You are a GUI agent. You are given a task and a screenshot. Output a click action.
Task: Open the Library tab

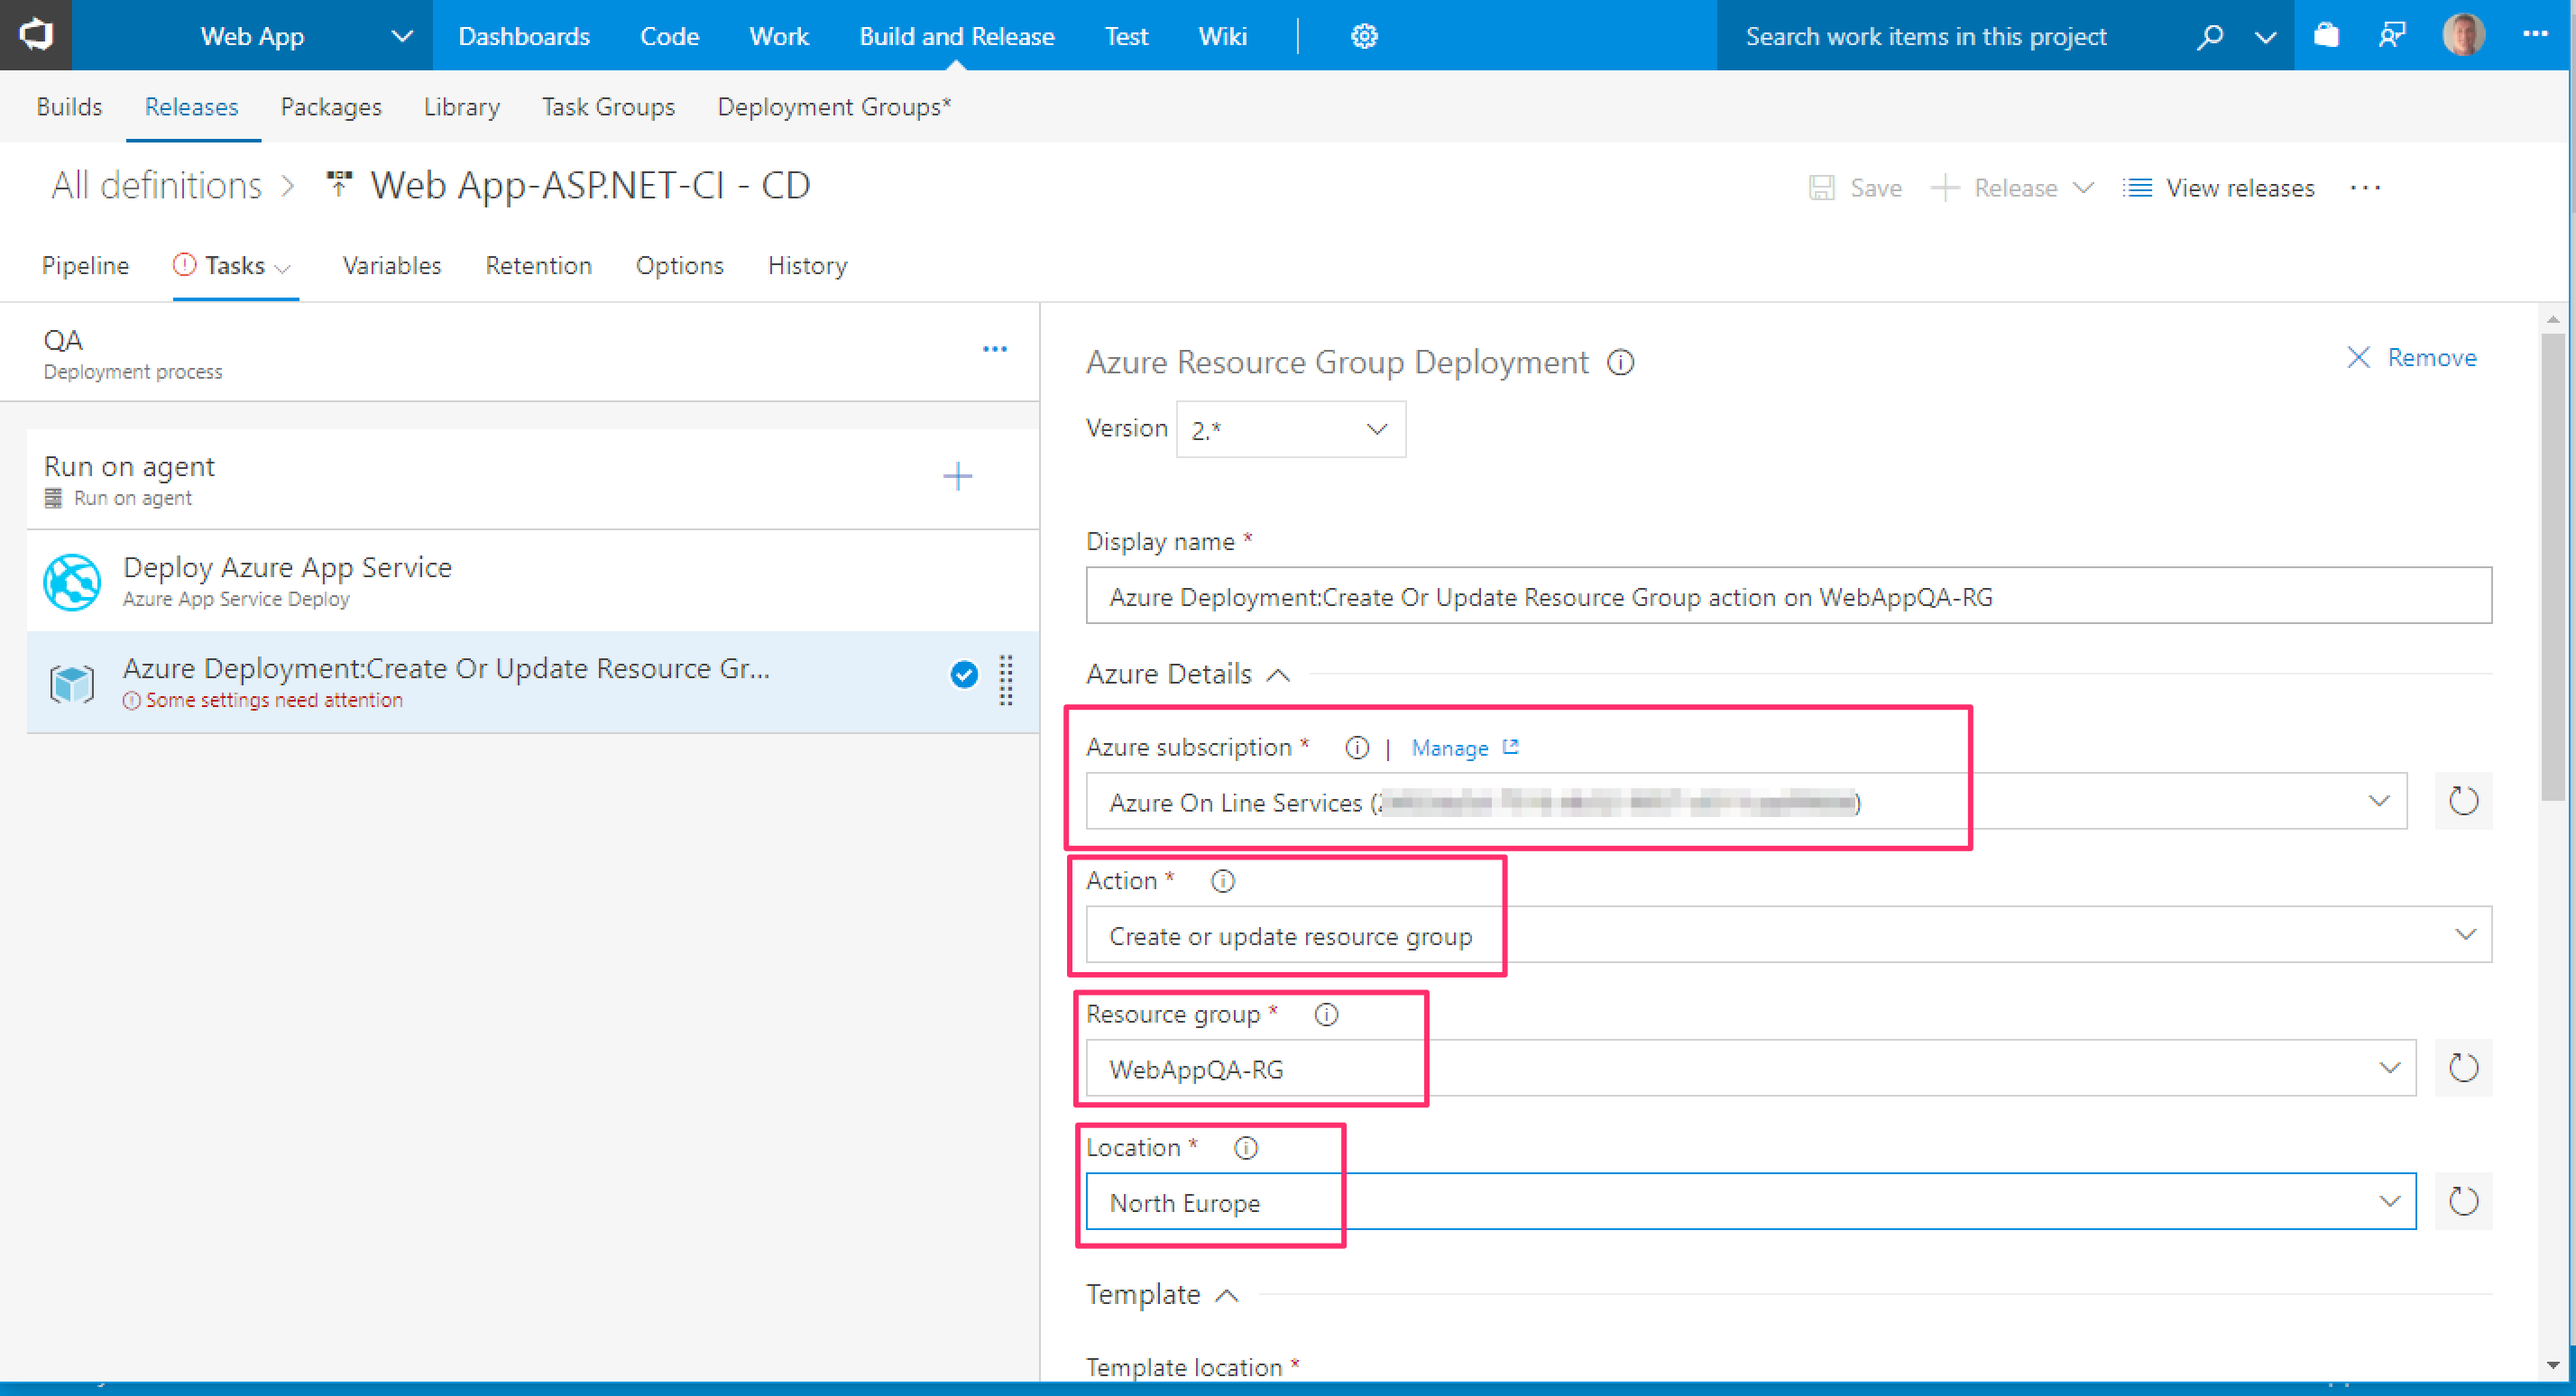(x=461, y=107)
